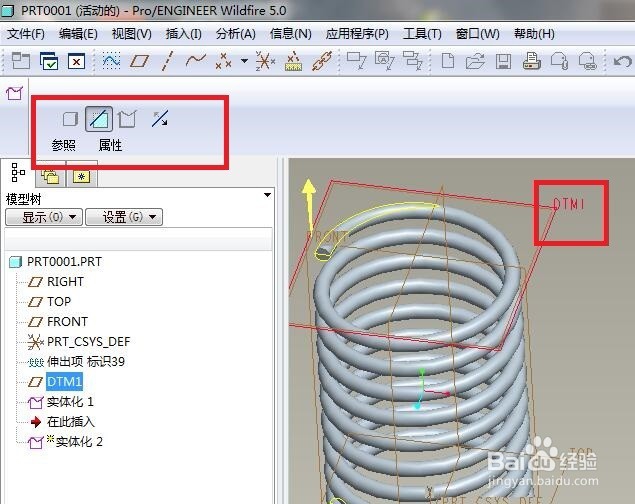The height and width of the screenshot is (504, 635).
Task: Click the Save floppy disk icon
Action: (x=503, y=62)
